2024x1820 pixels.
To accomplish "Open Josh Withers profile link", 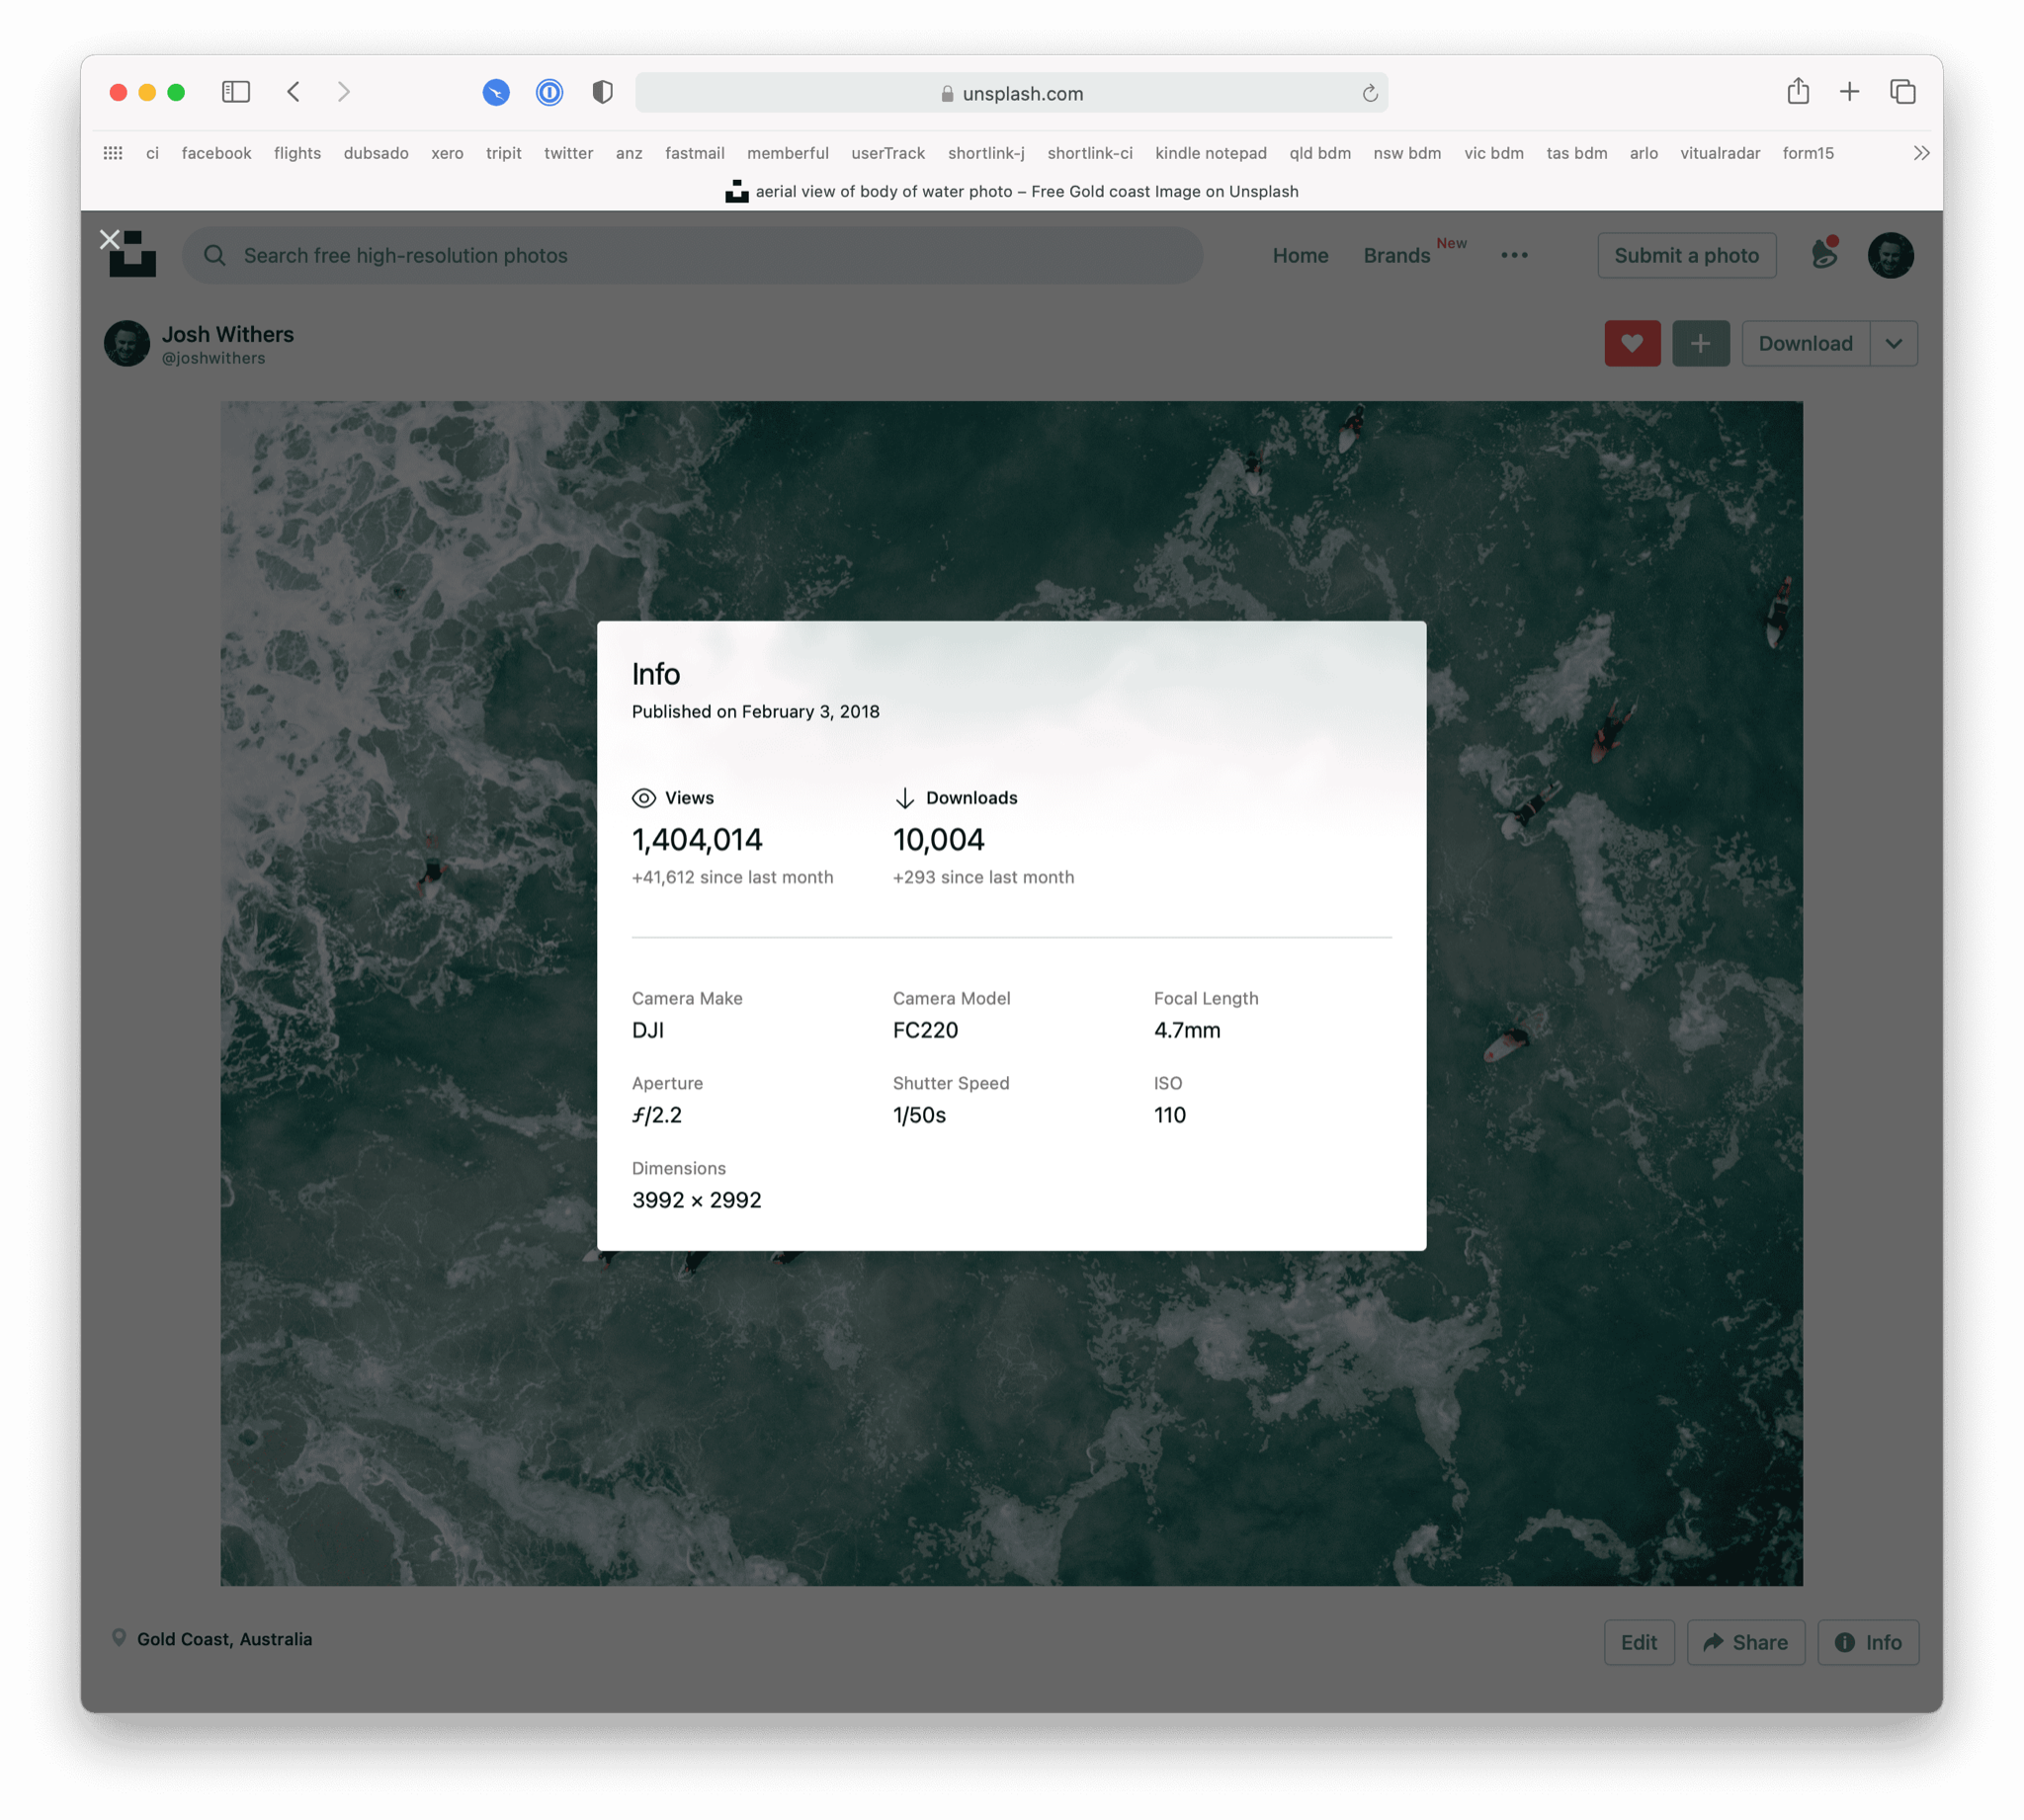I will 227,334.
